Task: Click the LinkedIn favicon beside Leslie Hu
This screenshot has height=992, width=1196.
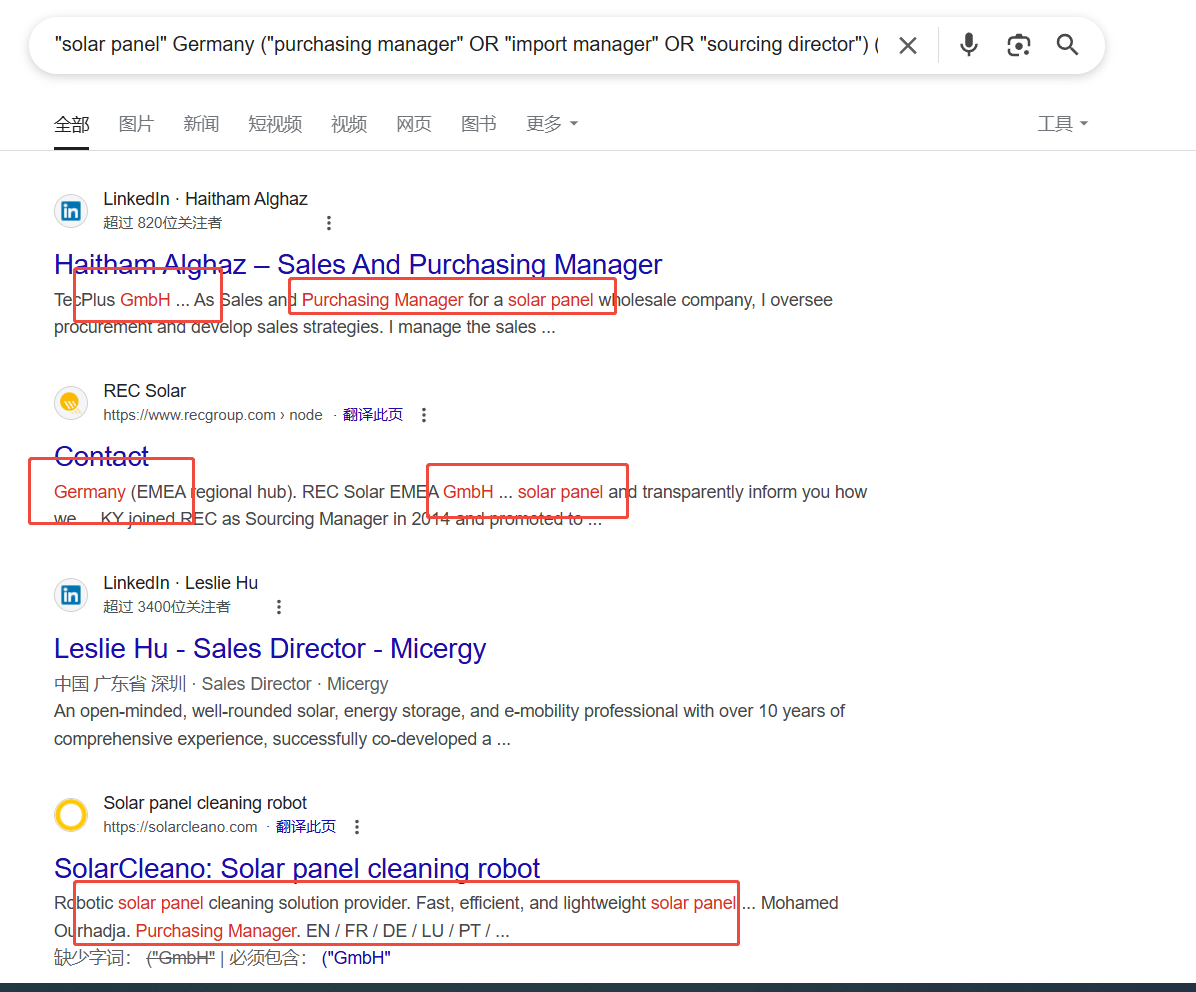Action: [x=71, y=595]
